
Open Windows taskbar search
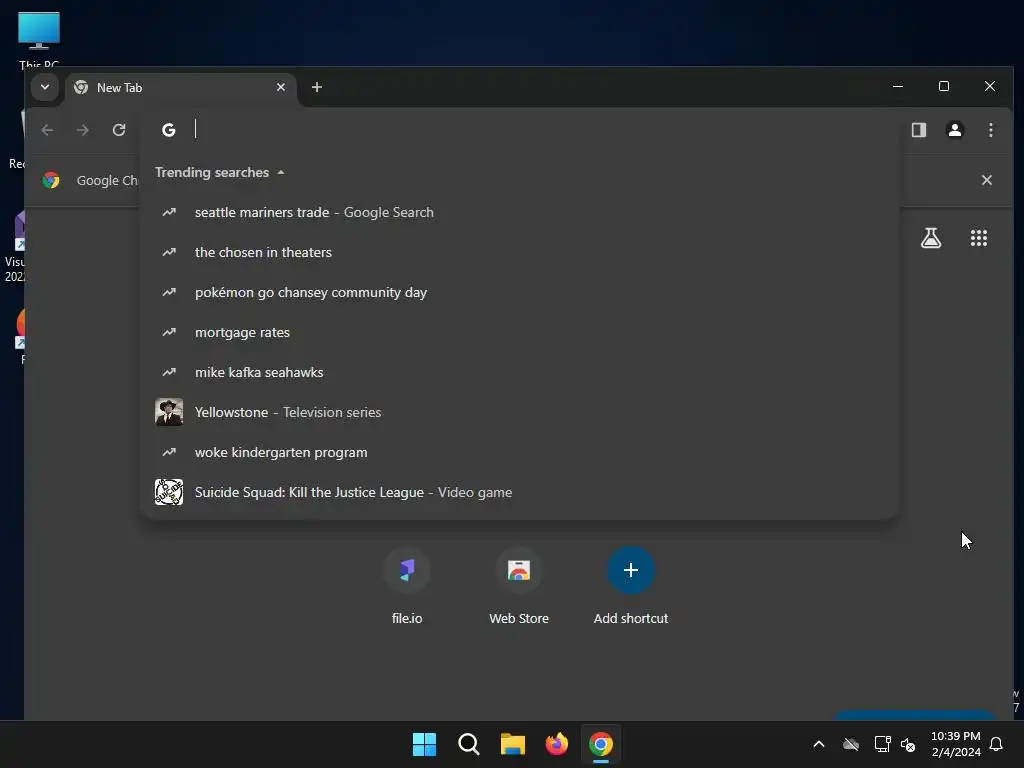tap(469, 744)
